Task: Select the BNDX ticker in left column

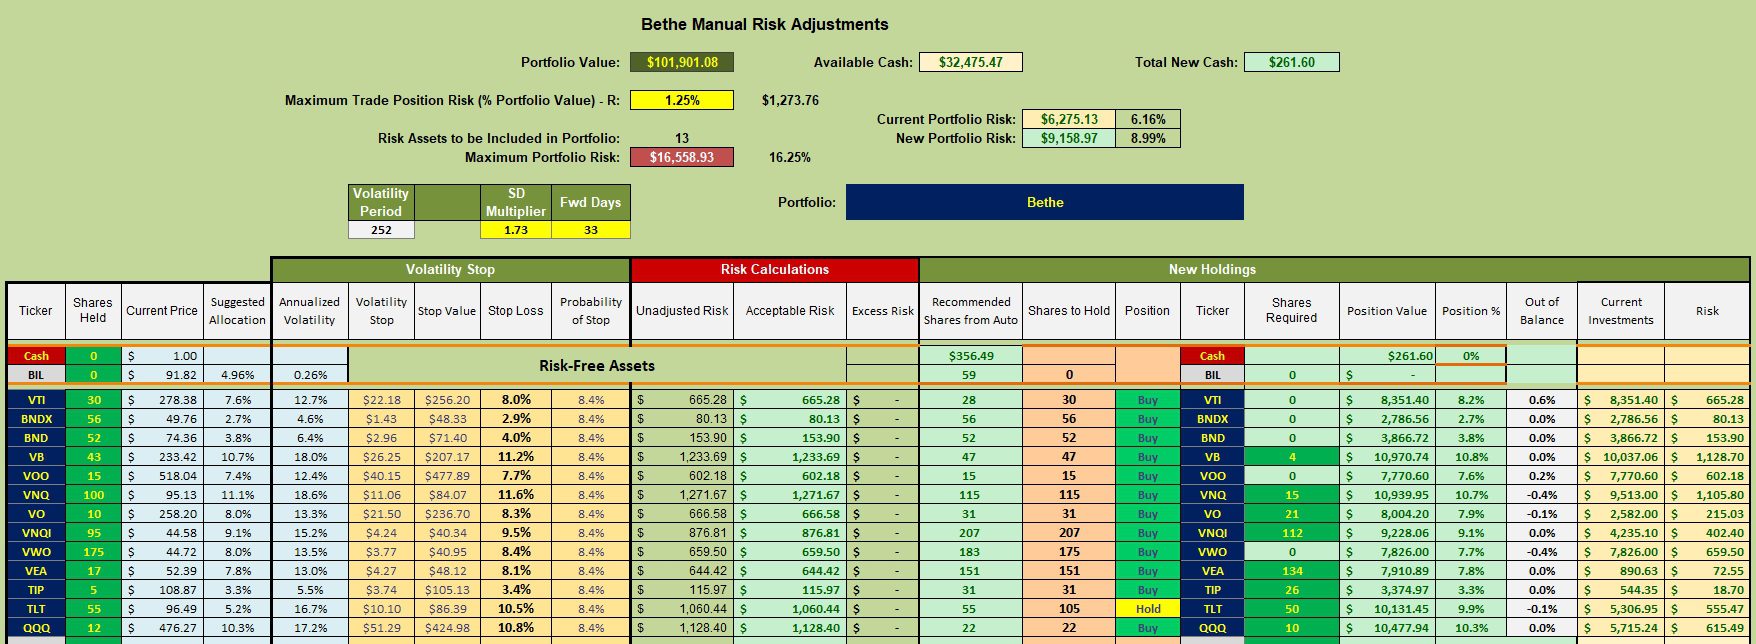Action: (x=36, y=419)
